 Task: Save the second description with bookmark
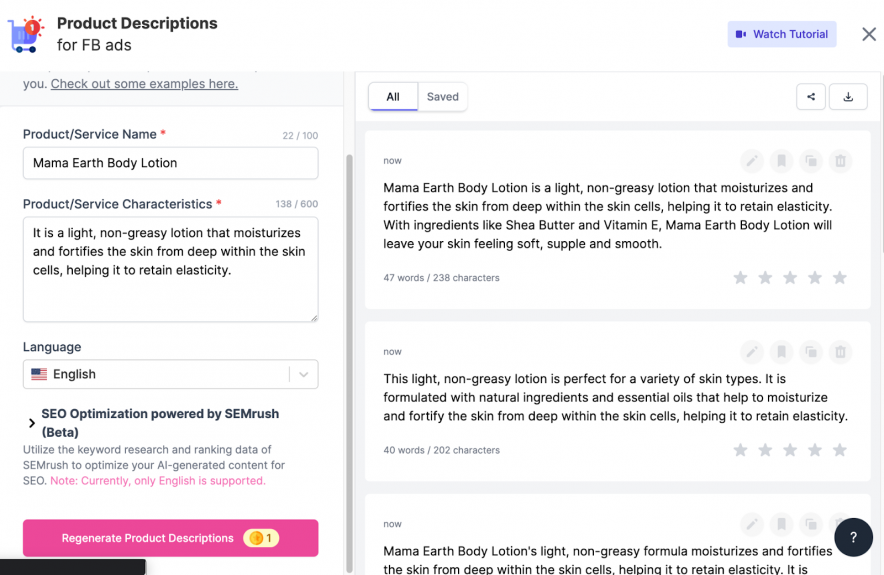point(781,352)
